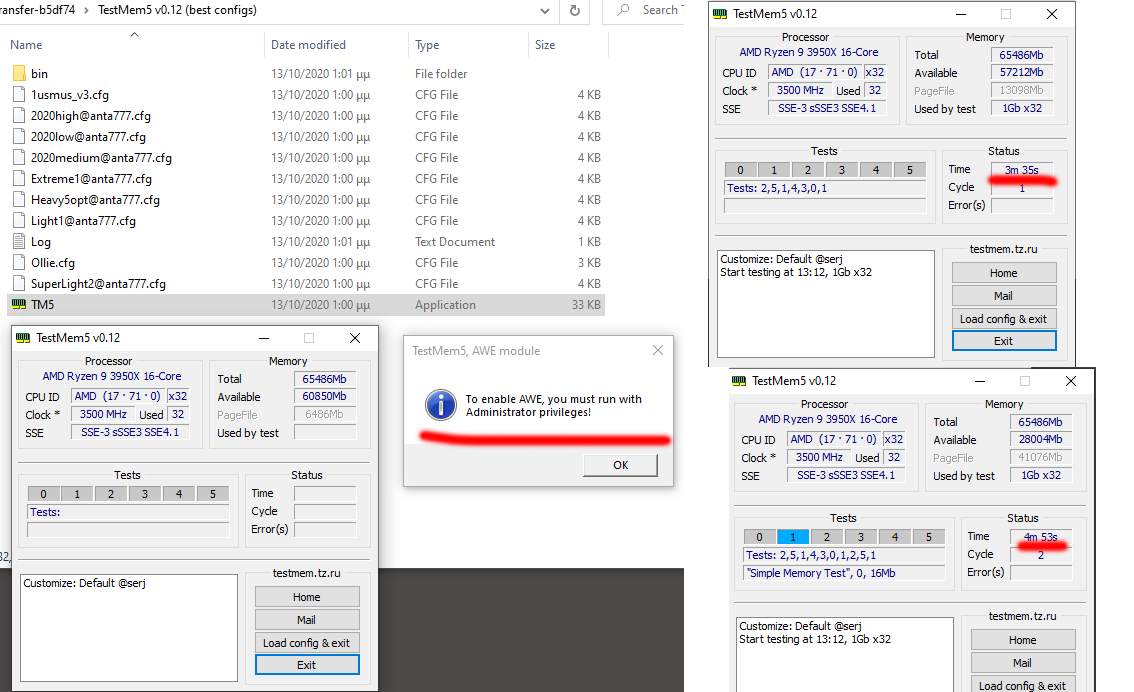Sort files by Name column

coord(26,44)
